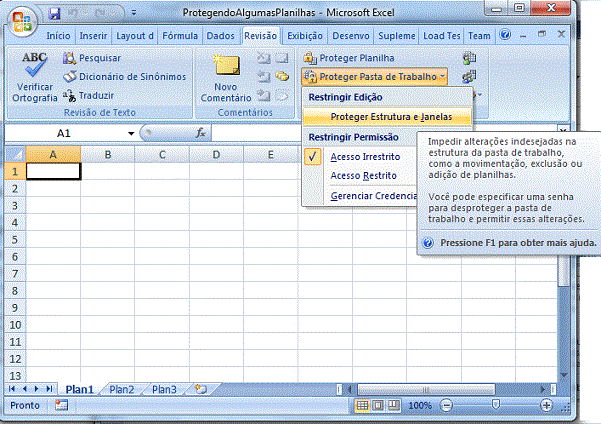Open Fórmulas ribbon tab
Image resolution: width=601 pixels, height=424 pixels.
(180, 36)
